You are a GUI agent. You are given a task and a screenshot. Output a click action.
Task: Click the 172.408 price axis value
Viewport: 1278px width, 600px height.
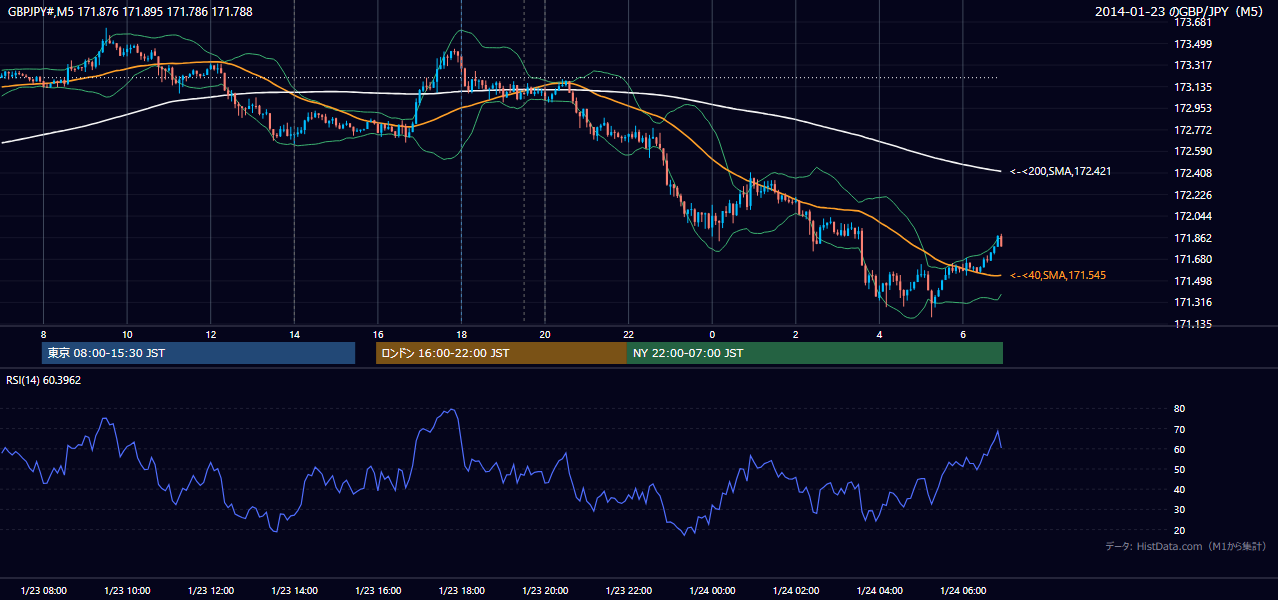click(1193, 173)
